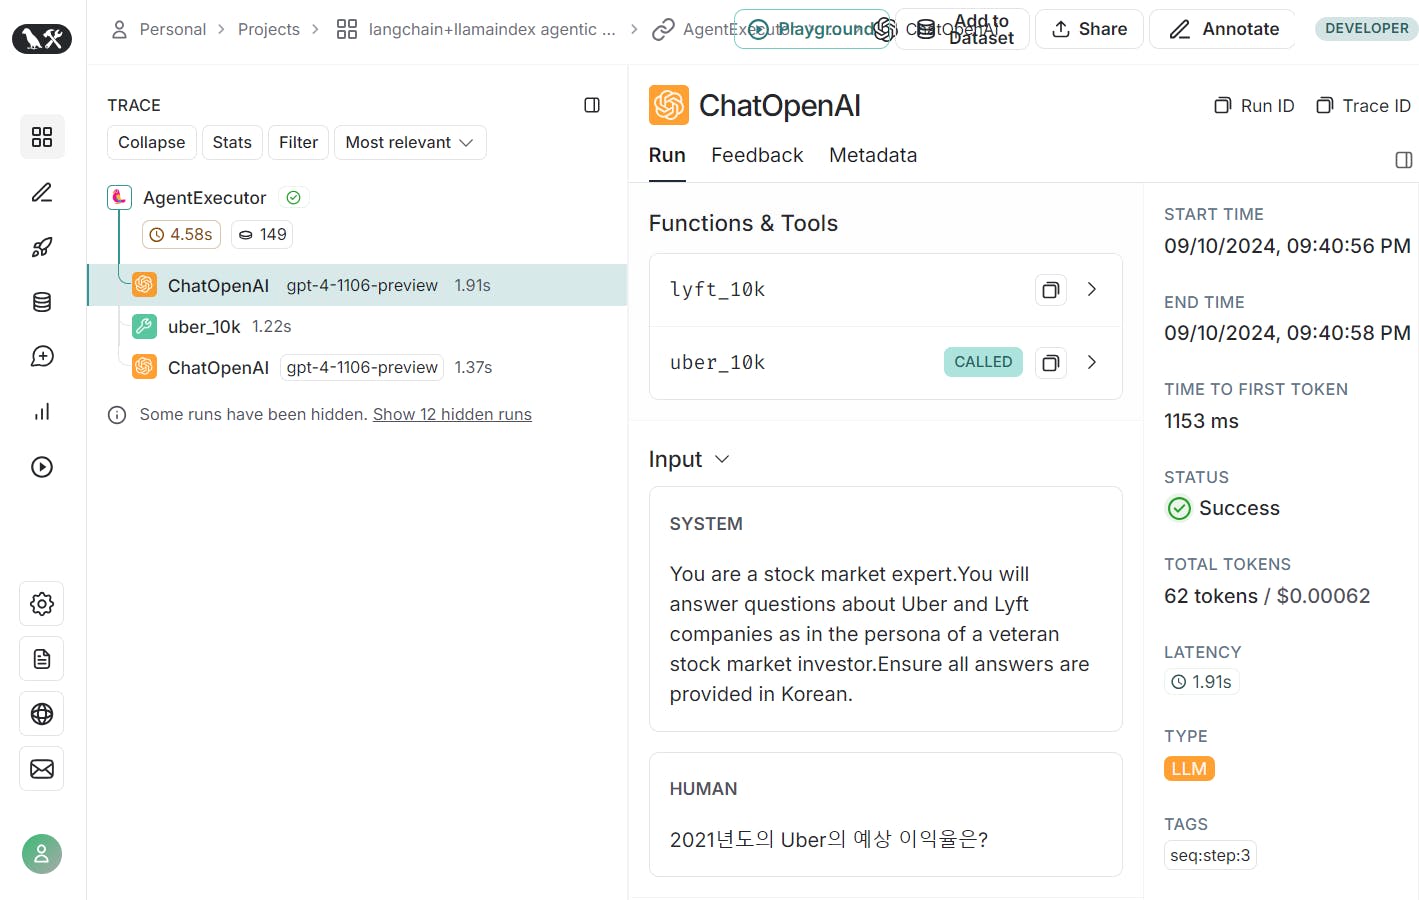Click the Annotate button
Screen dimensions: 1419x900
coord(1223,29)
